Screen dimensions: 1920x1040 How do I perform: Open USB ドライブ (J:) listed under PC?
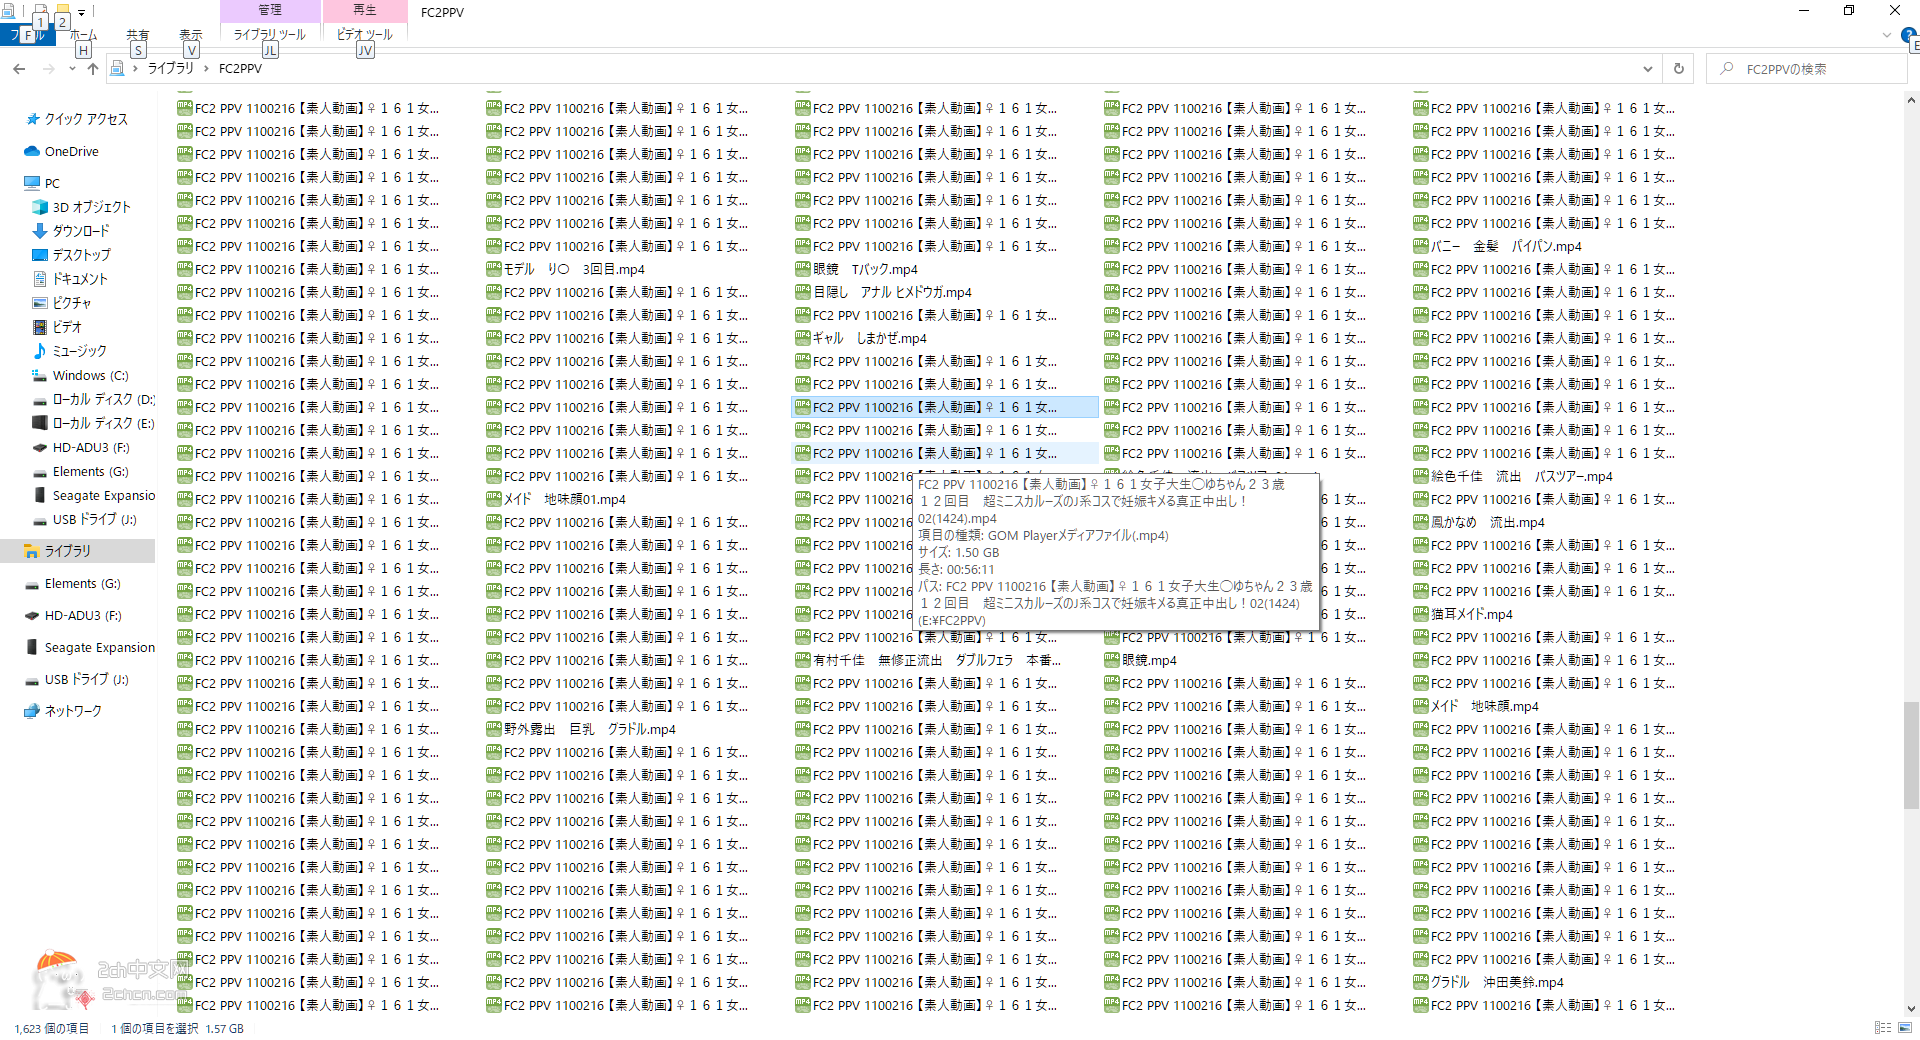pos(85,520)
